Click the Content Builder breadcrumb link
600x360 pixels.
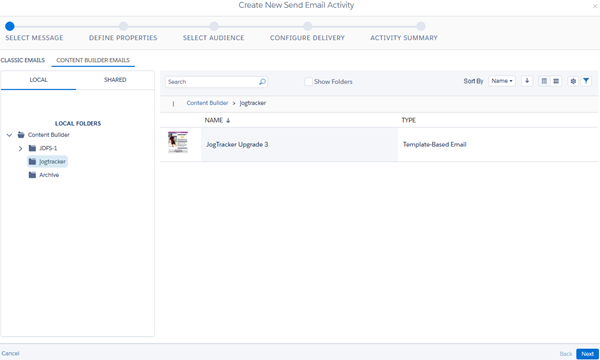207,103
